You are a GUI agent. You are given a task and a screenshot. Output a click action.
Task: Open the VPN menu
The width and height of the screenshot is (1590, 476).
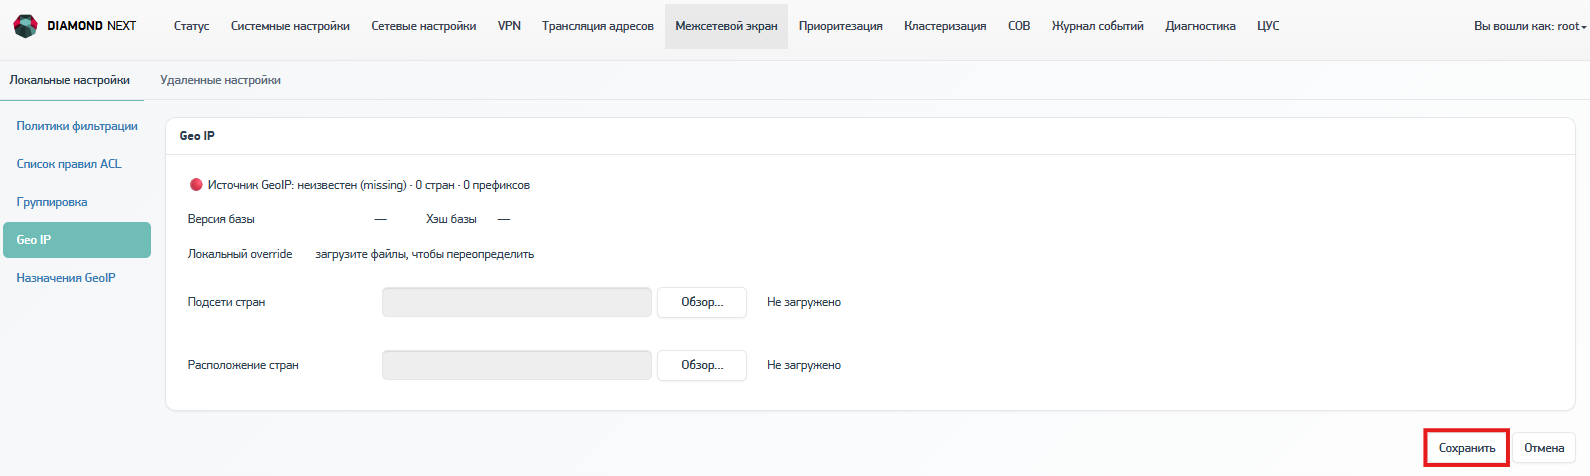(509, 26)
